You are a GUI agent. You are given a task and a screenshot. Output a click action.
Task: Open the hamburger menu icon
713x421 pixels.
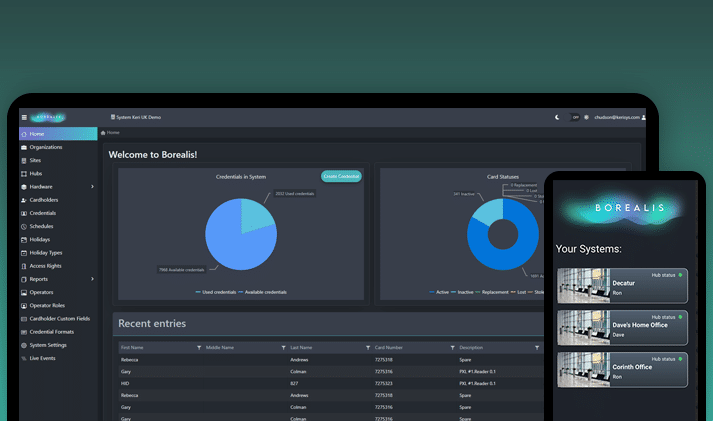tap(24, 117)
